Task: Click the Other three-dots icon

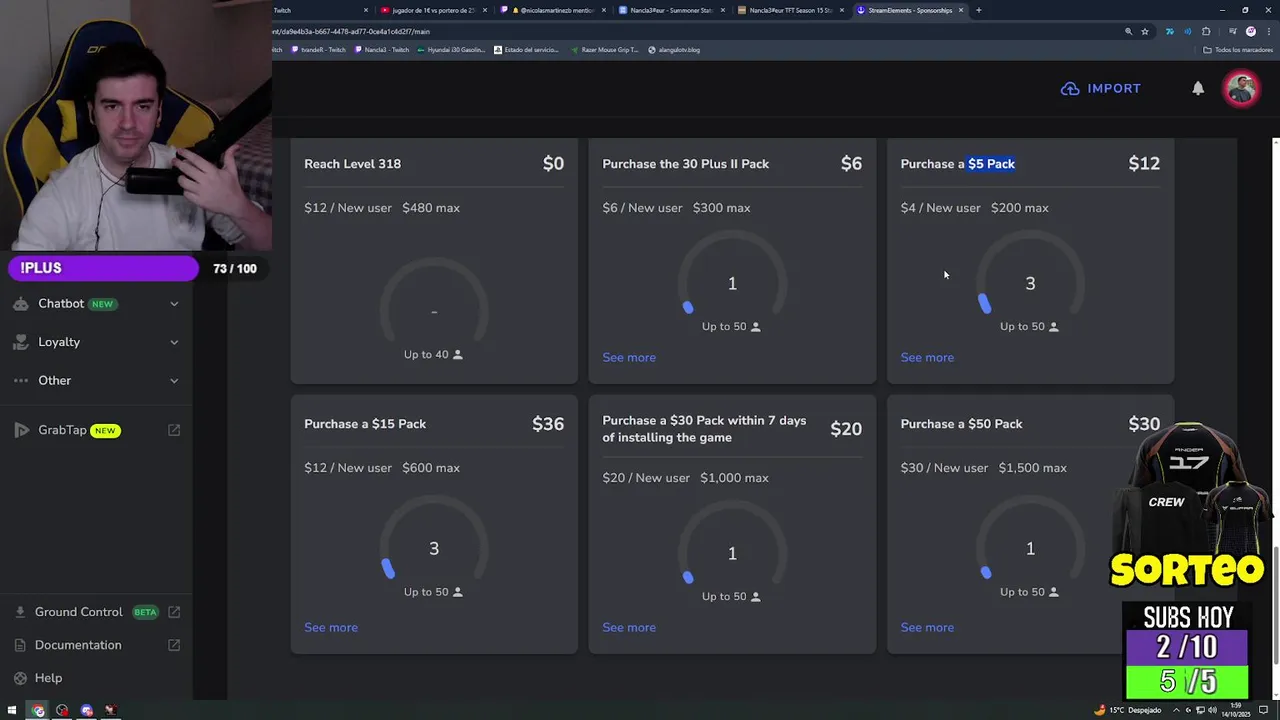Action: (x=21, y=380)
